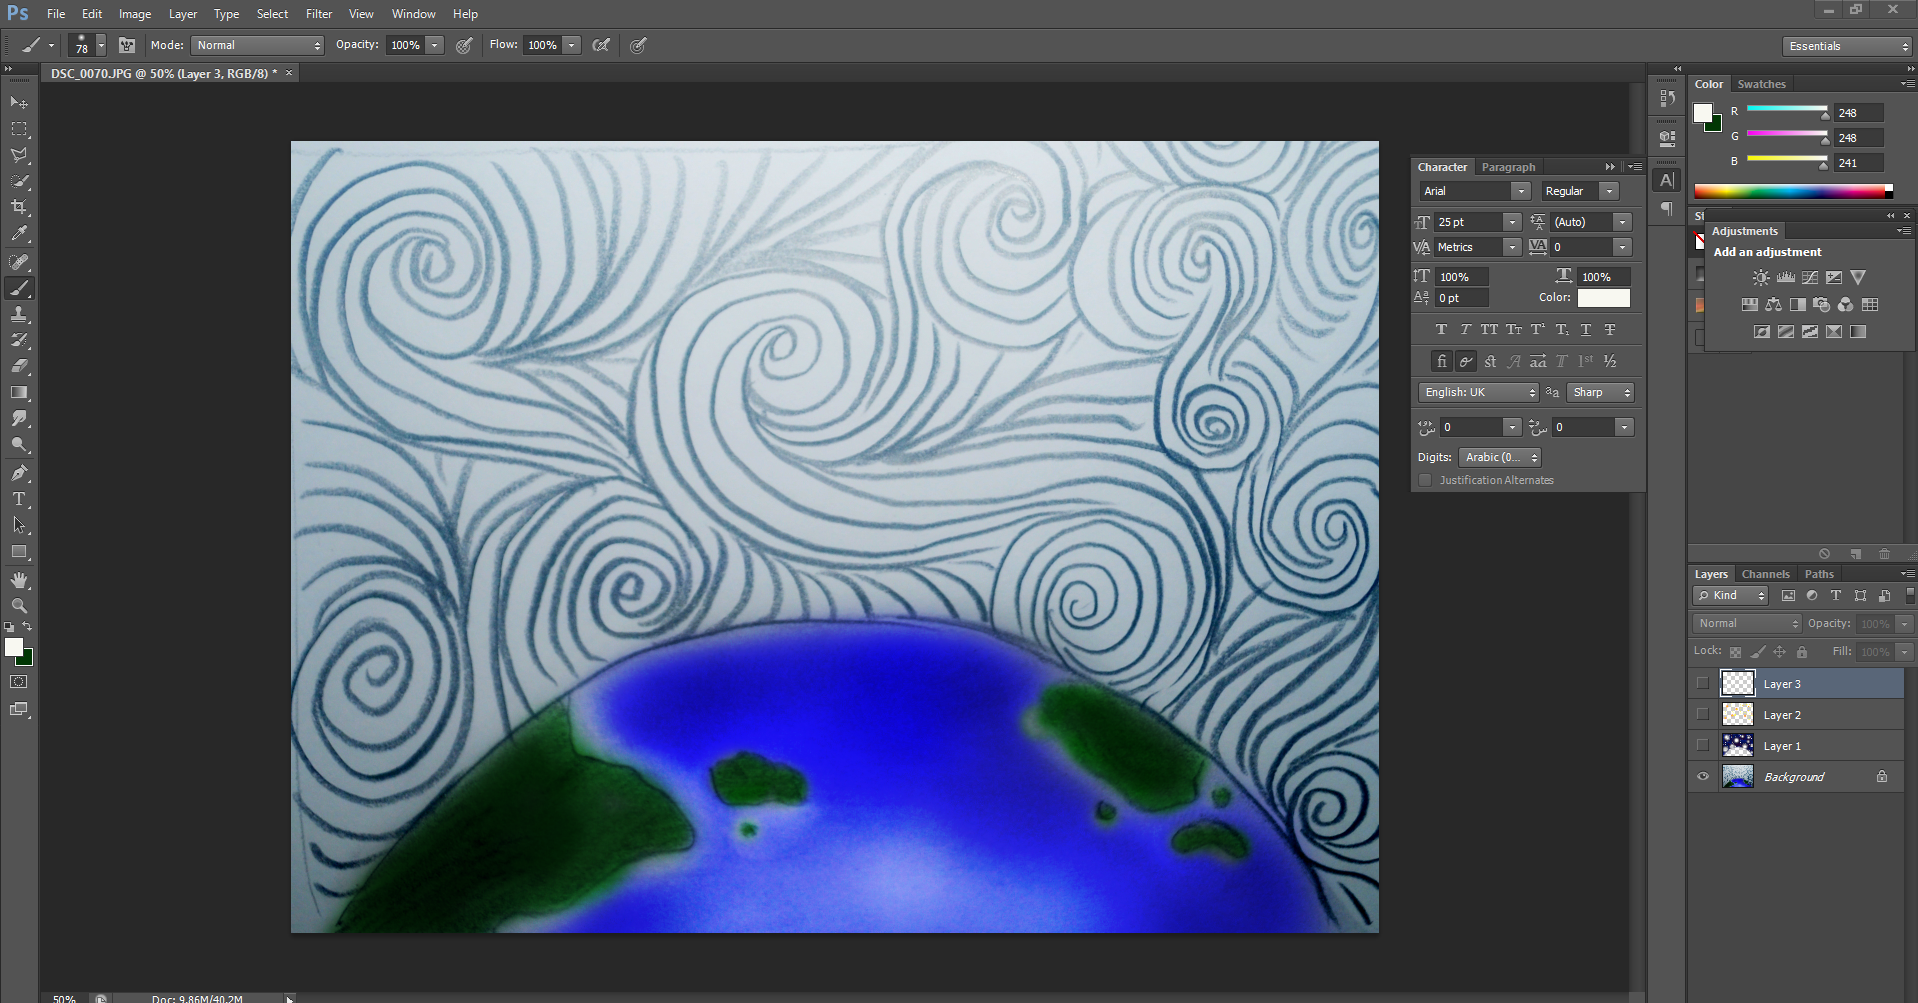
Task: Swap foreground and background colors
Action: click(x=28, y=626)
